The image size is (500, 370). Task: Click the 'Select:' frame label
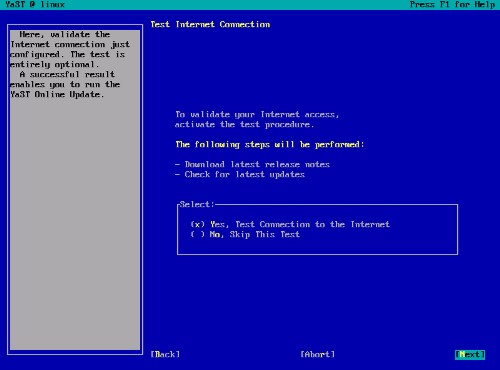click(197, 204)
